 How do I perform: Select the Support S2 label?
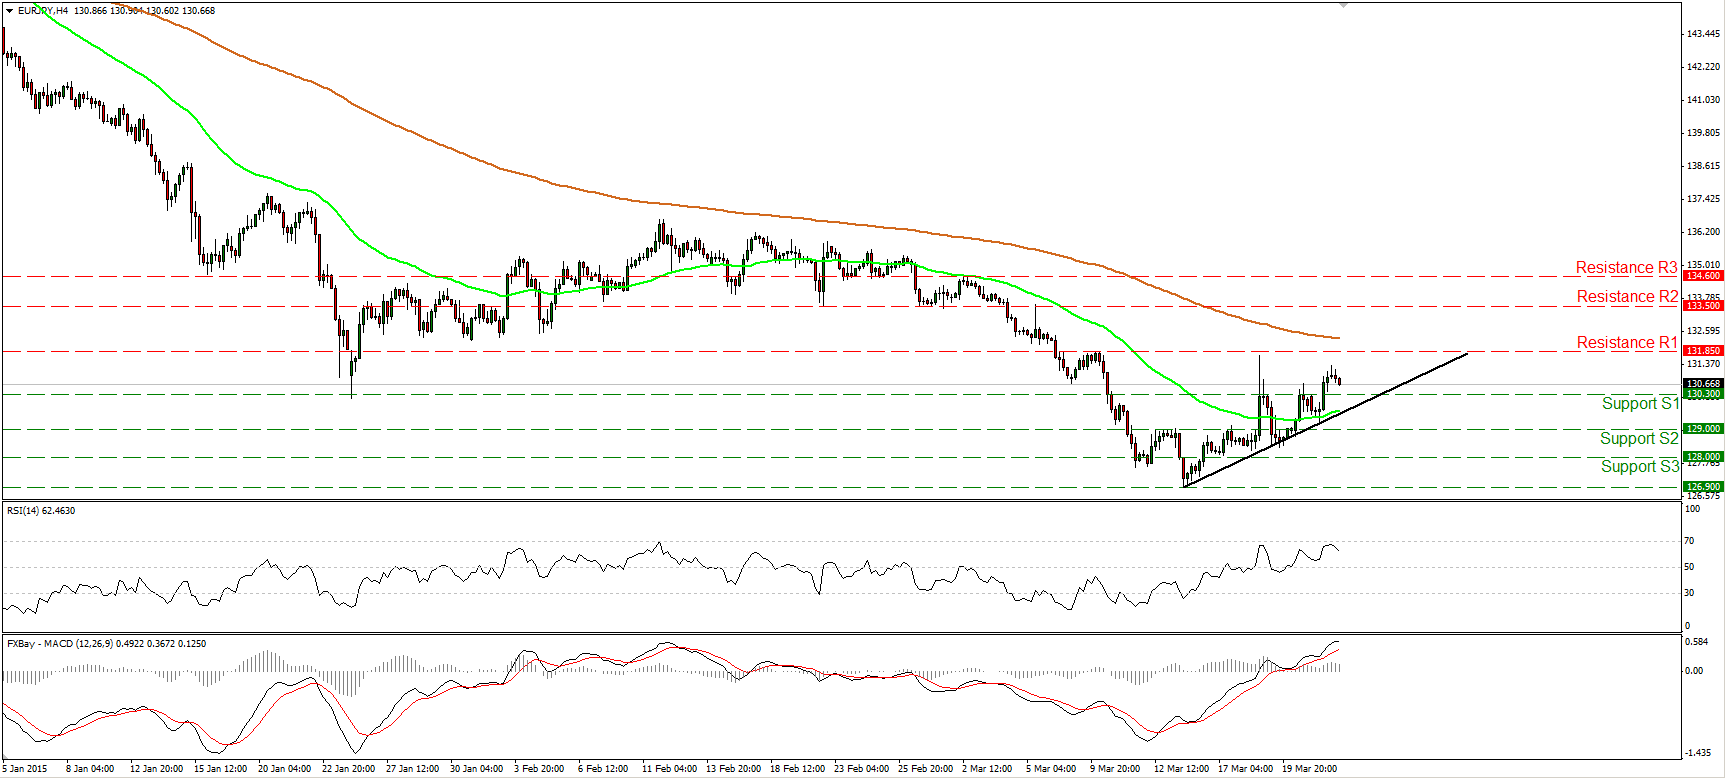pyautogui.click(x=1639, y=438)
